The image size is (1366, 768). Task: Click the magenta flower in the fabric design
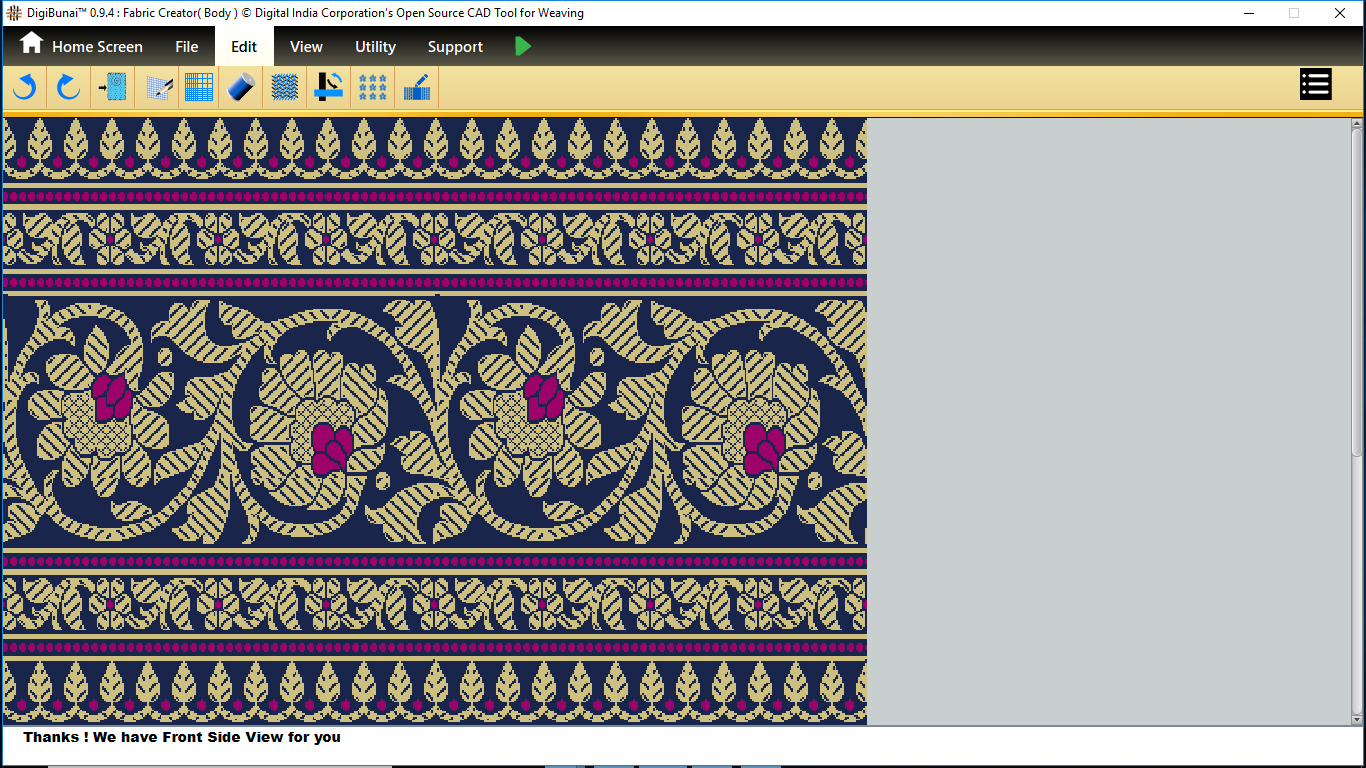pos(112,397)
